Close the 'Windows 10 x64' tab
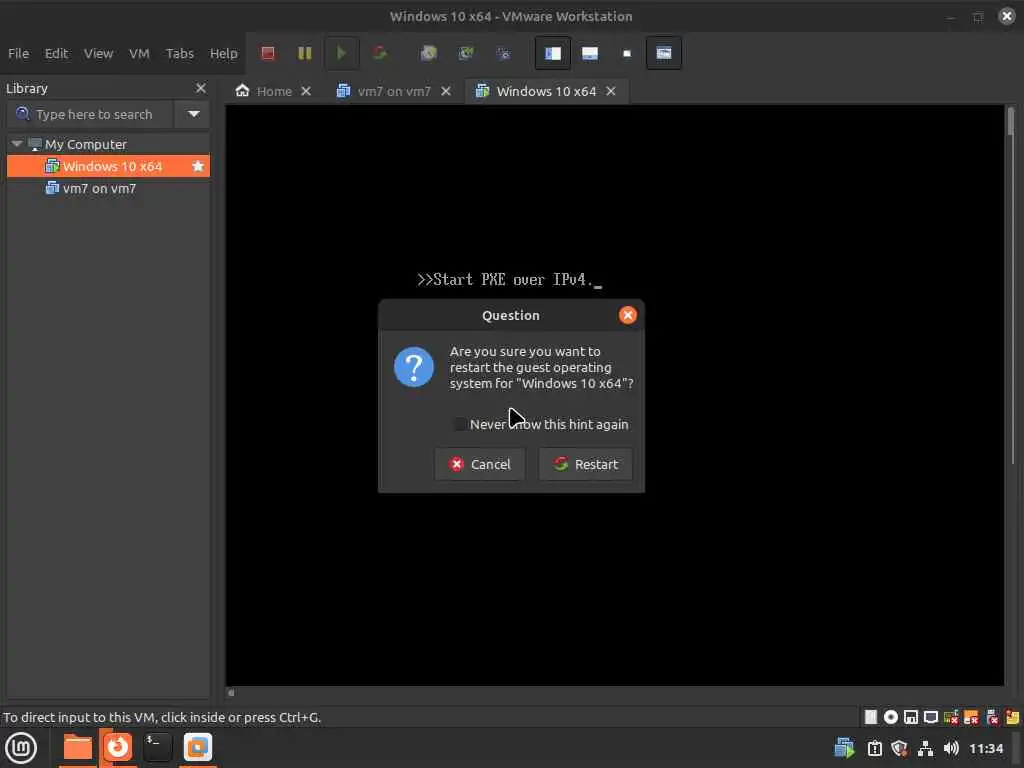 point(611,91)
